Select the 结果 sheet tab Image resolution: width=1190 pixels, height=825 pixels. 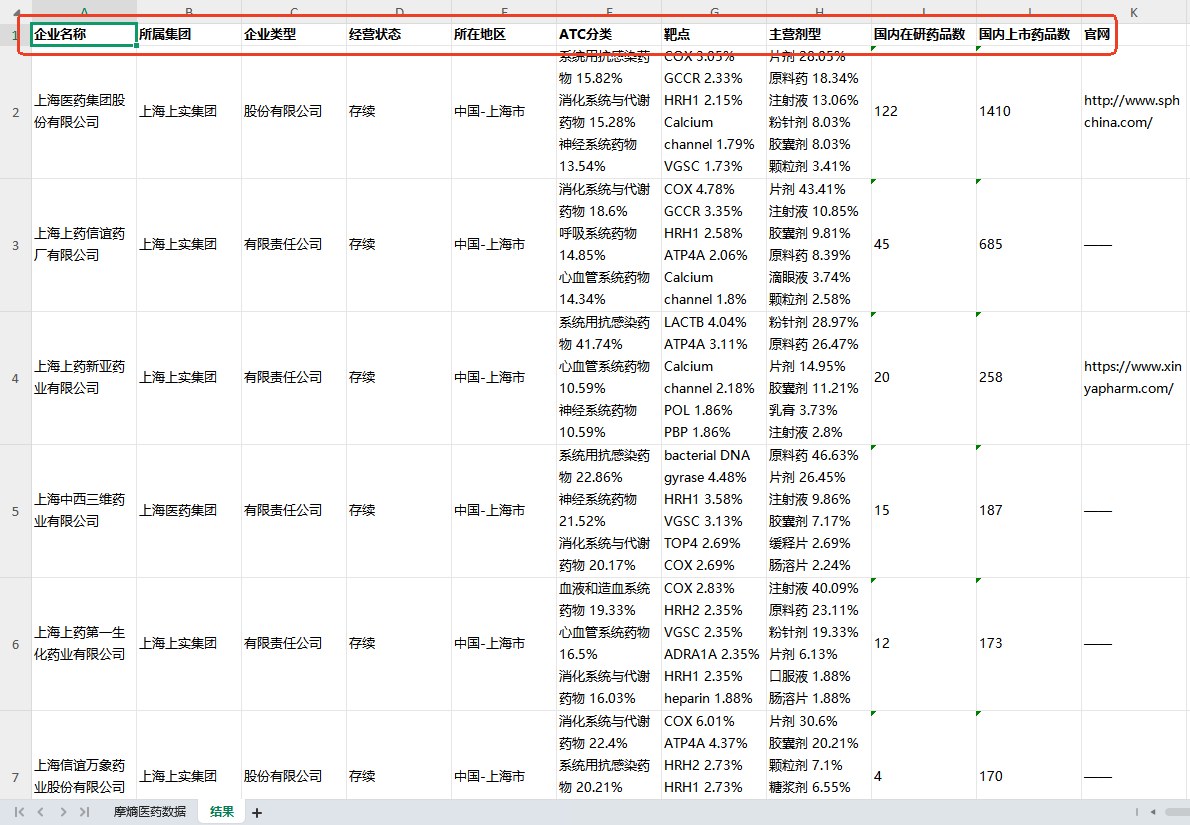(x=222, y=812)
